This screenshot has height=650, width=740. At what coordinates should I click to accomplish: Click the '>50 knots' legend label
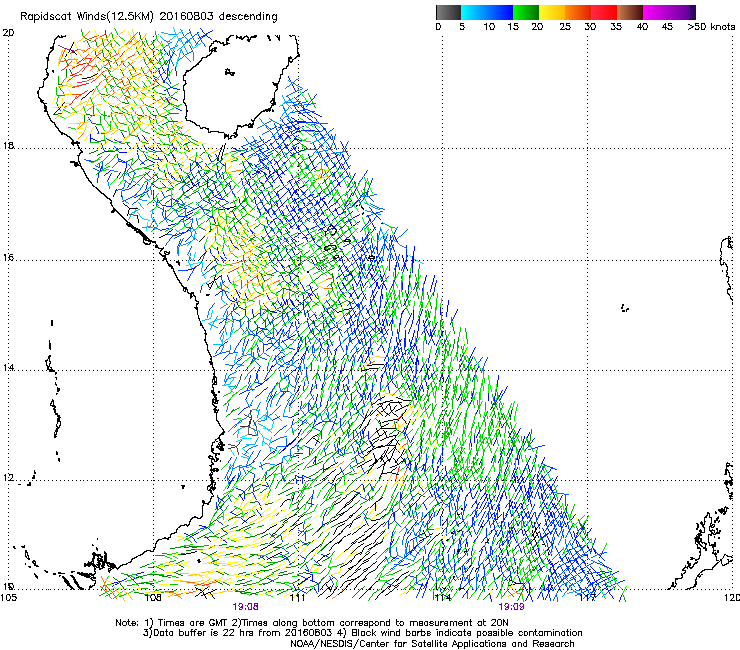711,27
